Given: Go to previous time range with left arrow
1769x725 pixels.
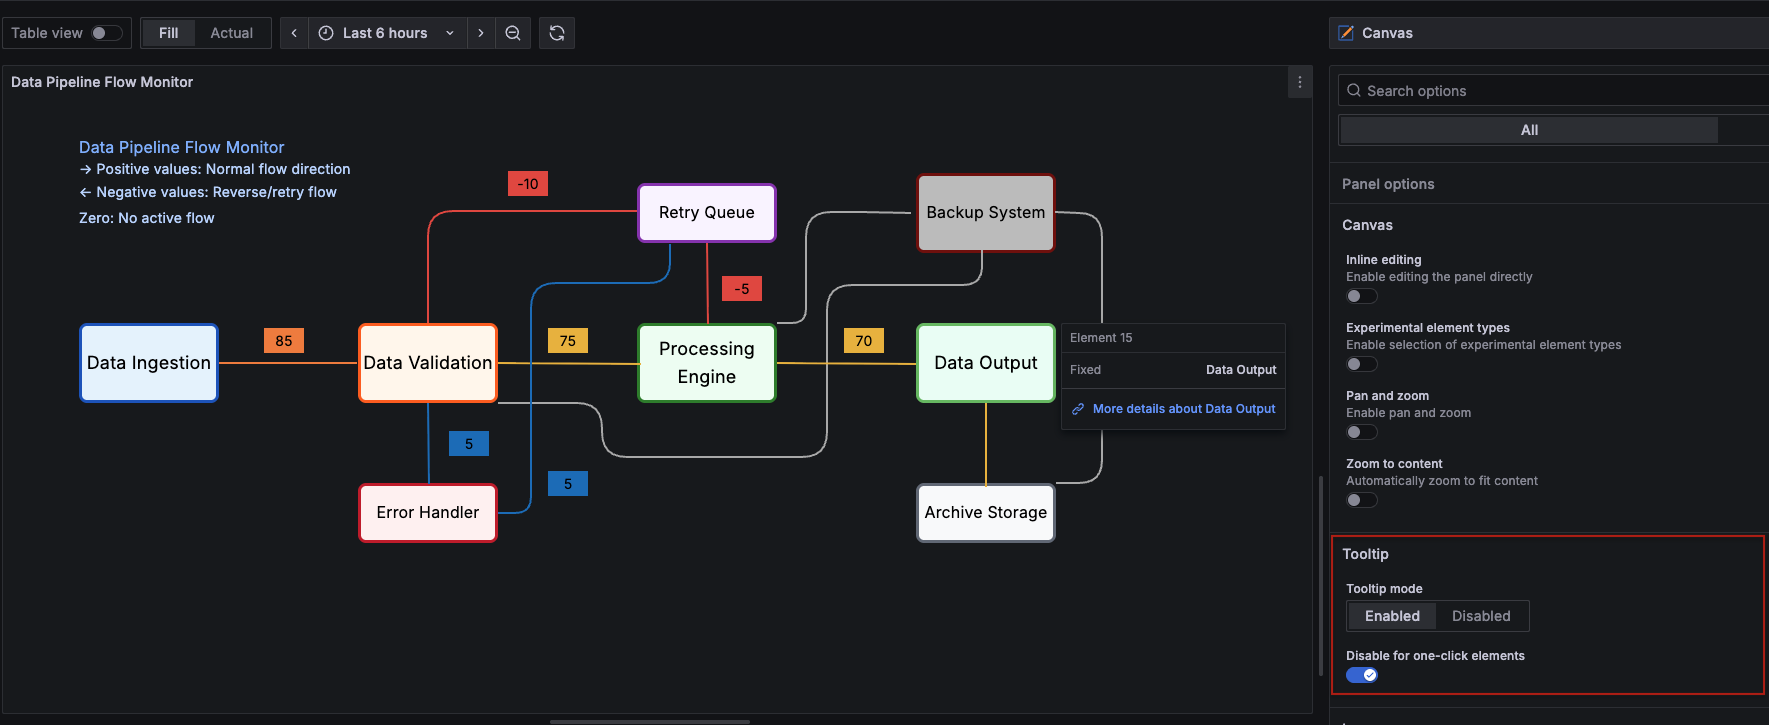Looking at the screenshot, I should click(294, 33).
